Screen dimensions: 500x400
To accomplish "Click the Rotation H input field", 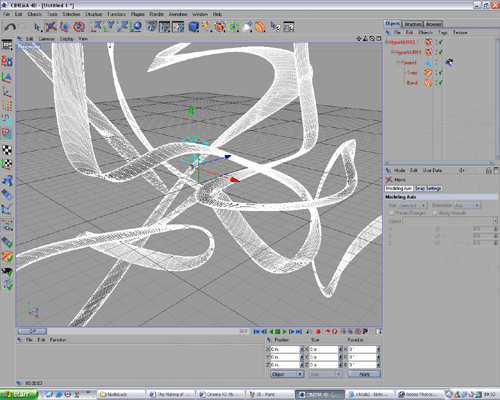I will pyautogui.click(x=363, y=349).
